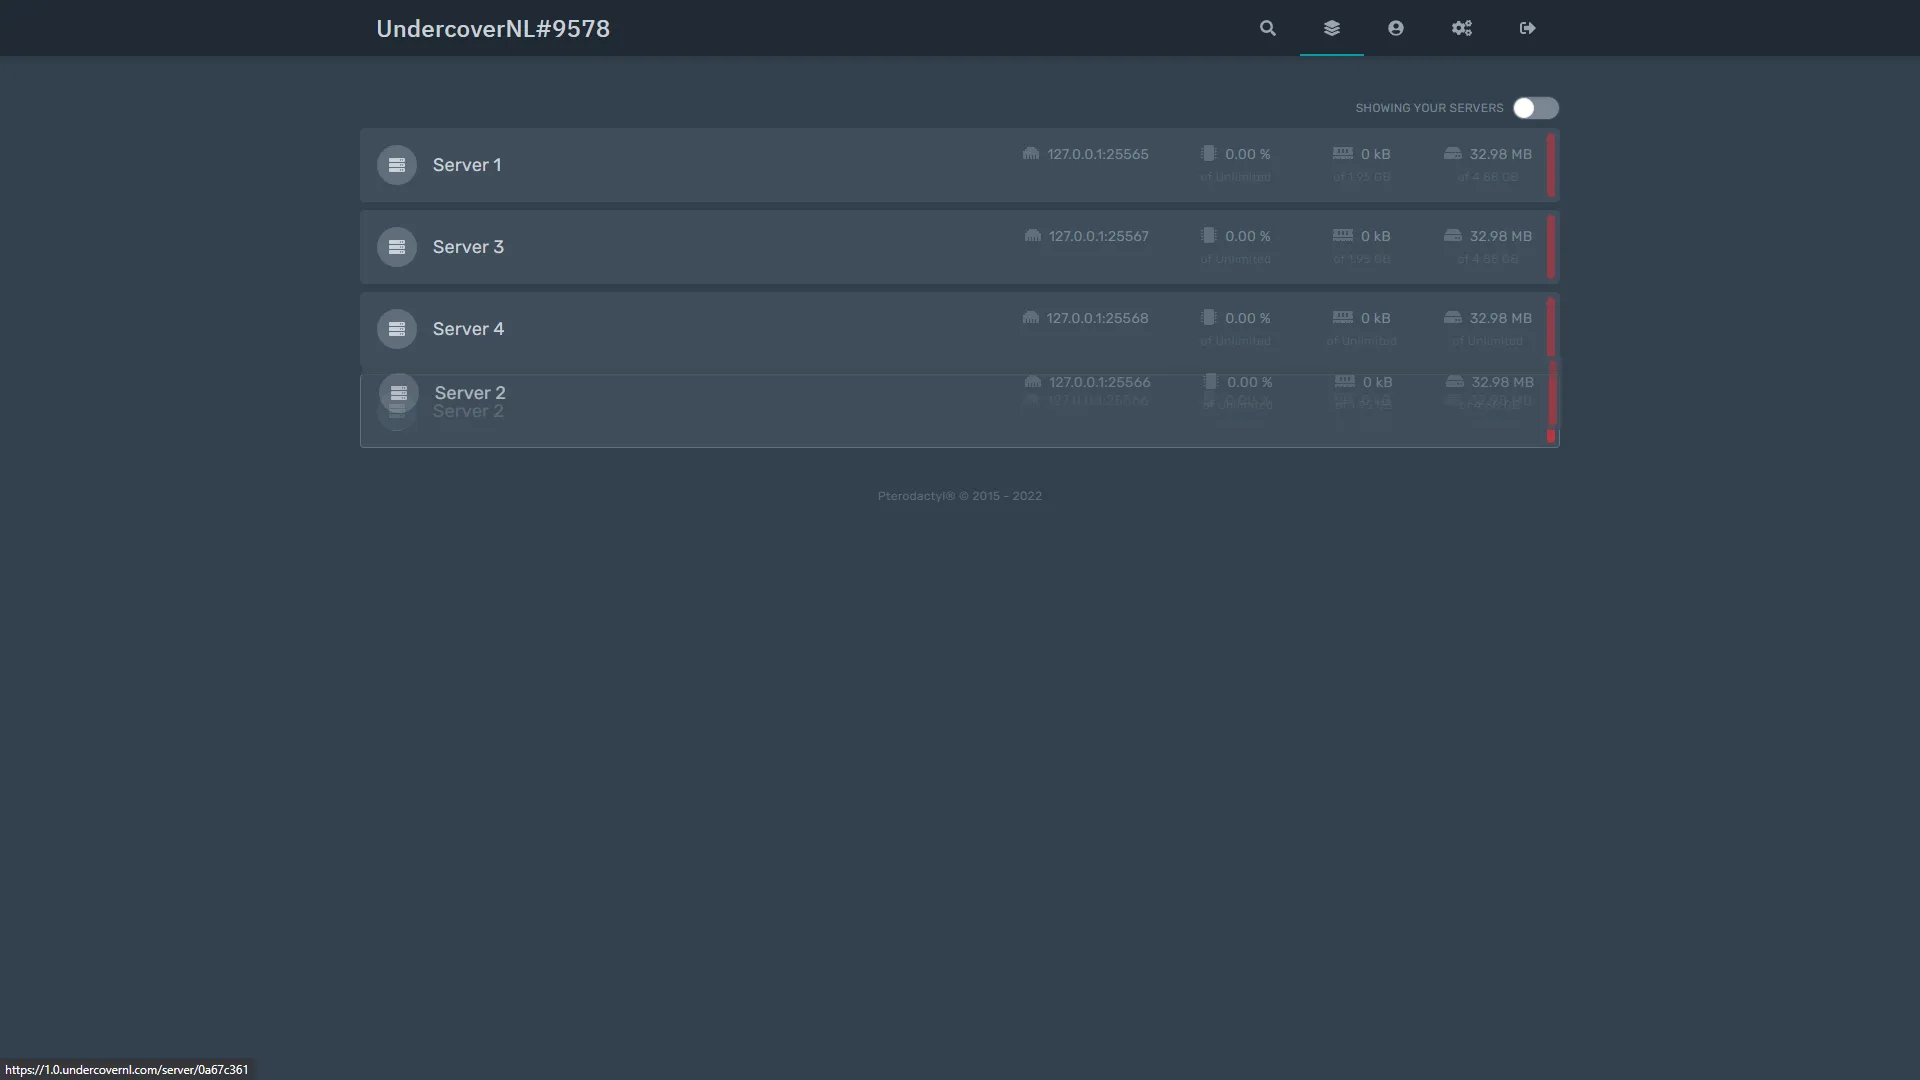Click Server 3 address 127.0.0.1:25567
The height and width of the screenshot is (1080, 1920).
click(1098, 236)
